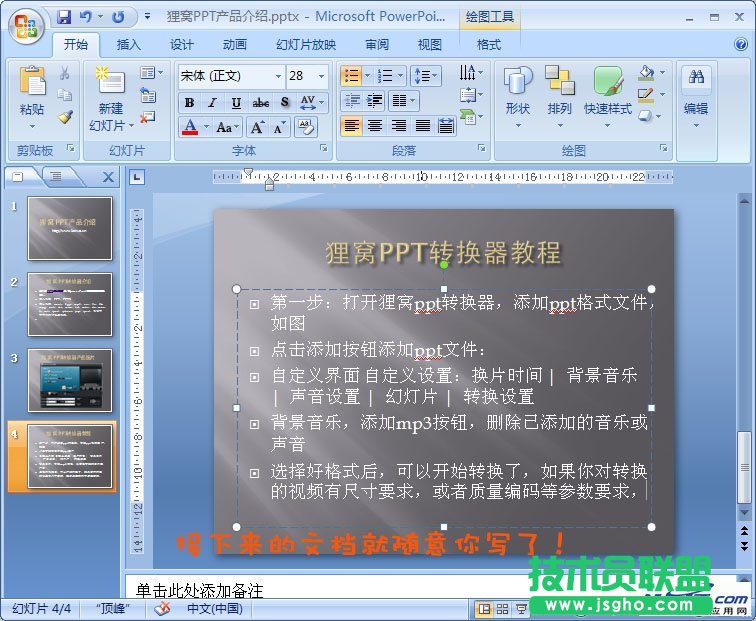The height and width of the screenshot is (621, 756).
Task: Delete the current slide
Action: [x=148, y=117]
